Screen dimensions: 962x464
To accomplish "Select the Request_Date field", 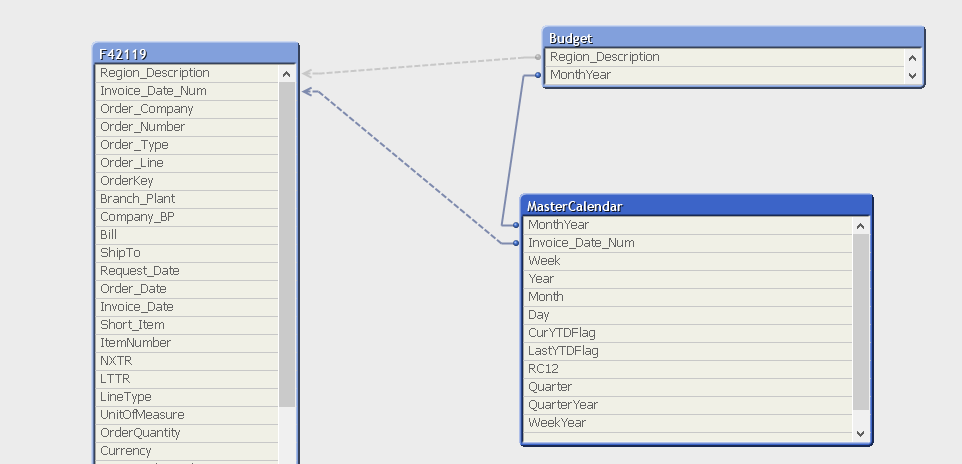I will coord(187,271).
